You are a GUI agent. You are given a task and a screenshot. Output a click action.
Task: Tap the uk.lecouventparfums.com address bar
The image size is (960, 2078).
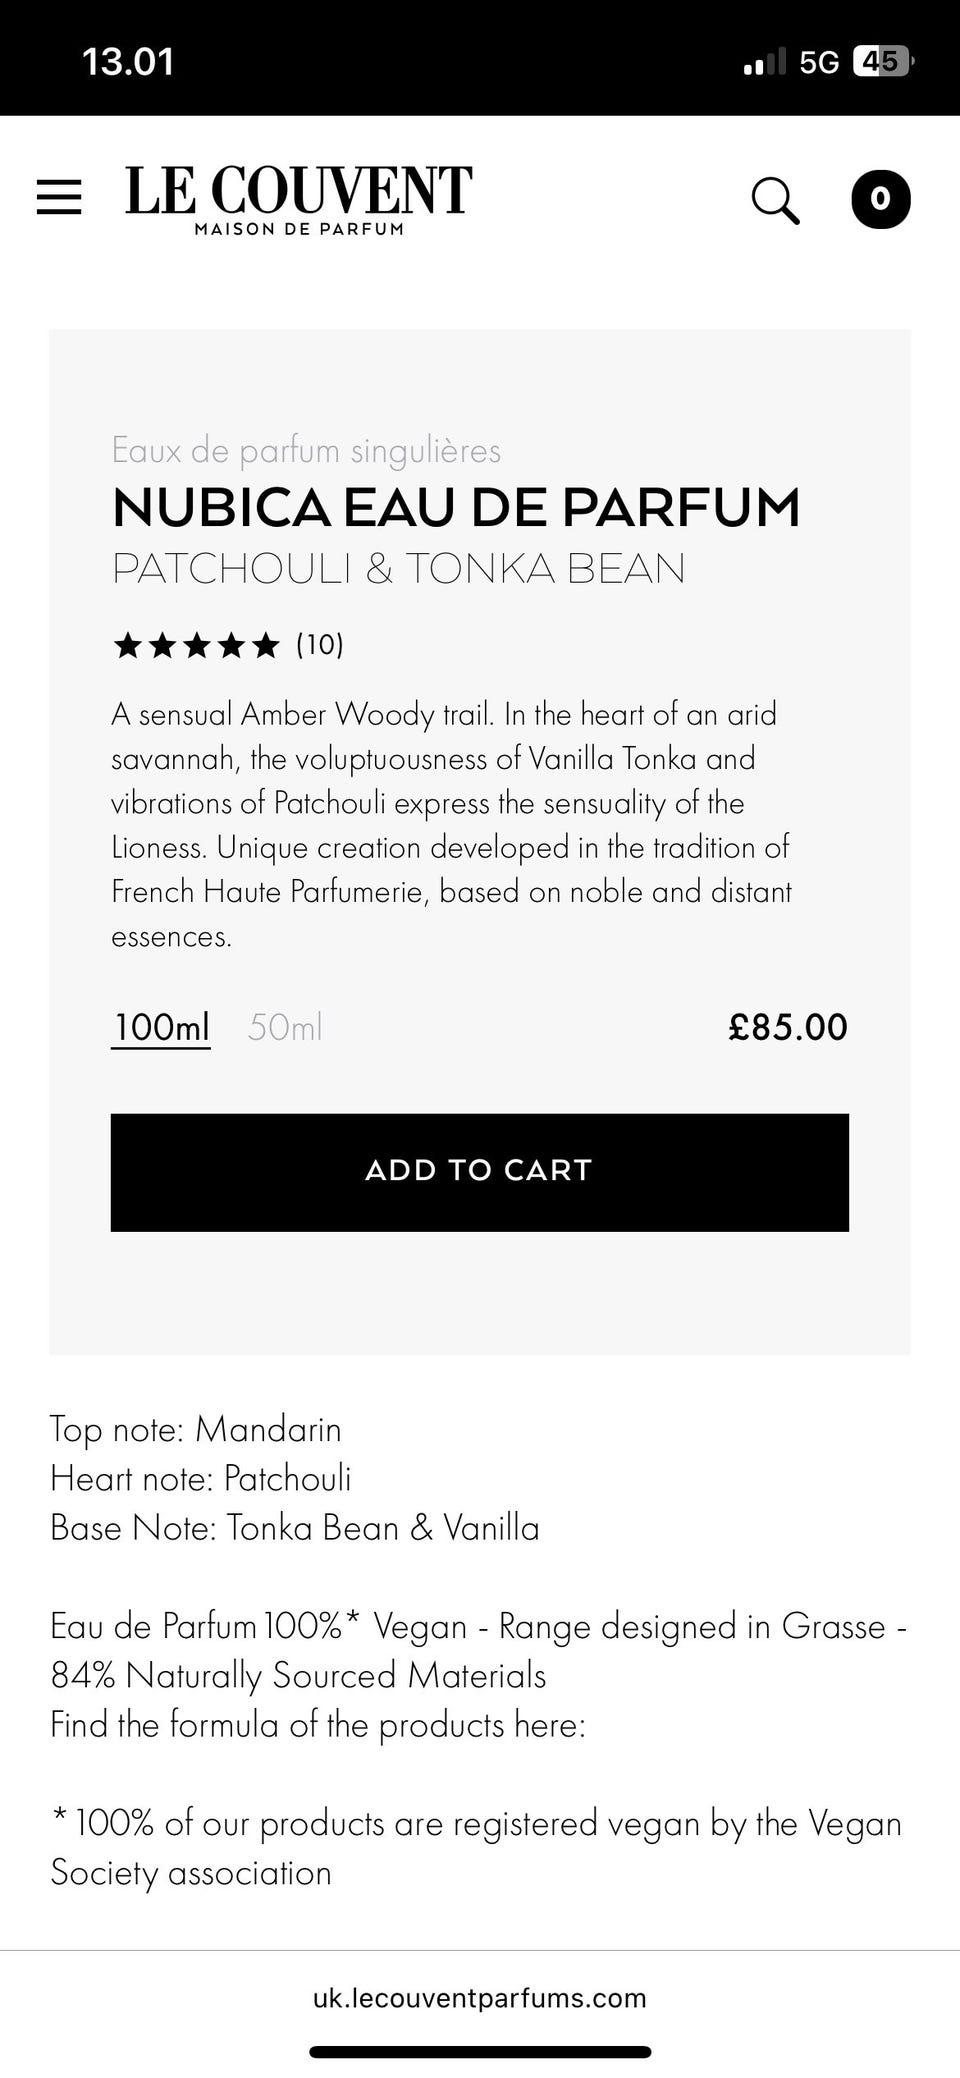coord(480,1998)
